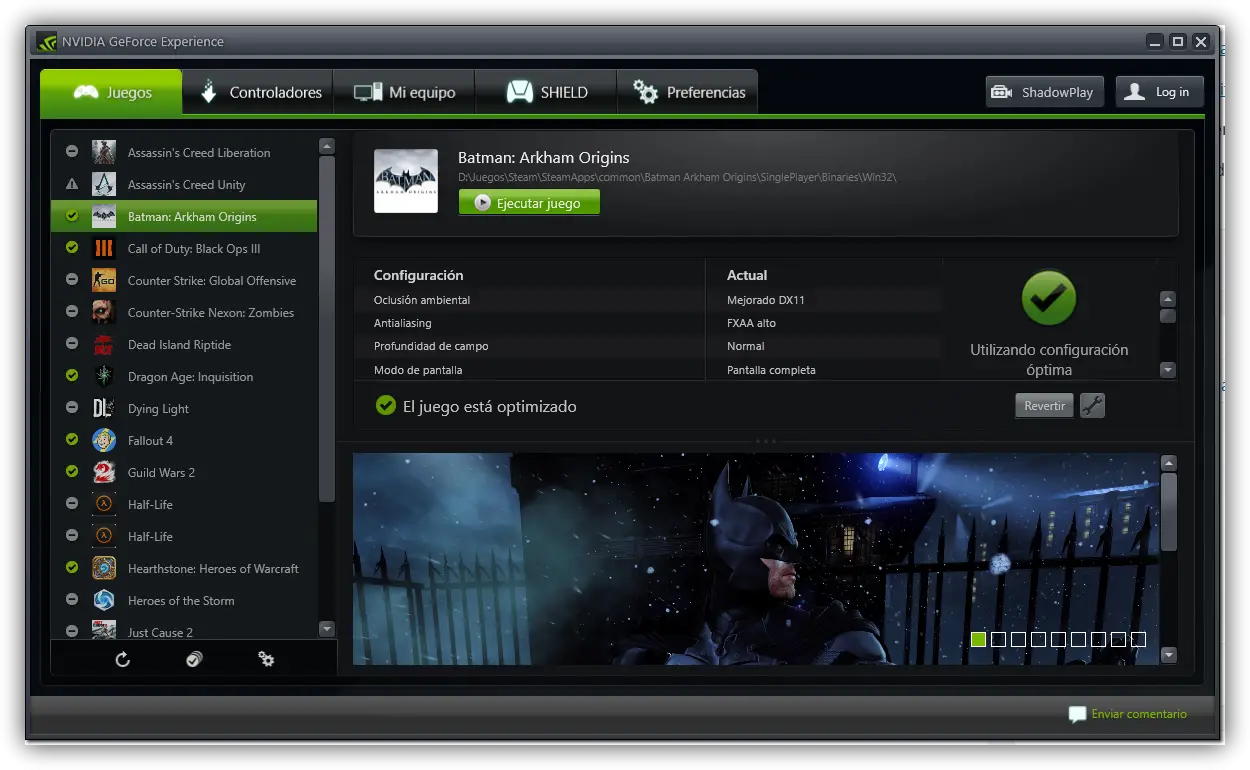Click the game list scroll up arrow

327,146
